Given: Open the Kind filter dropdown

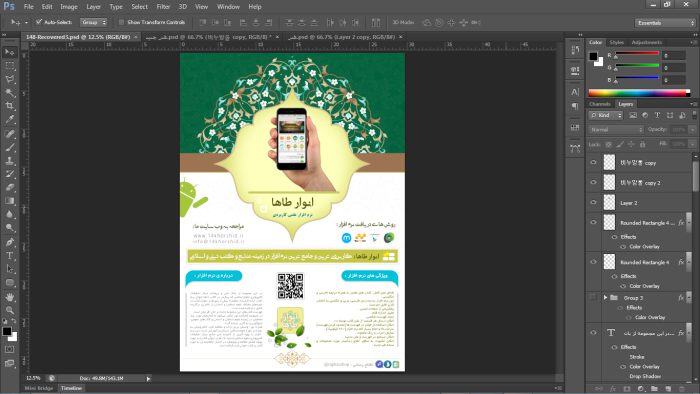Looking at the screenshot, I should pyautogui.click(x=606, y=115).
